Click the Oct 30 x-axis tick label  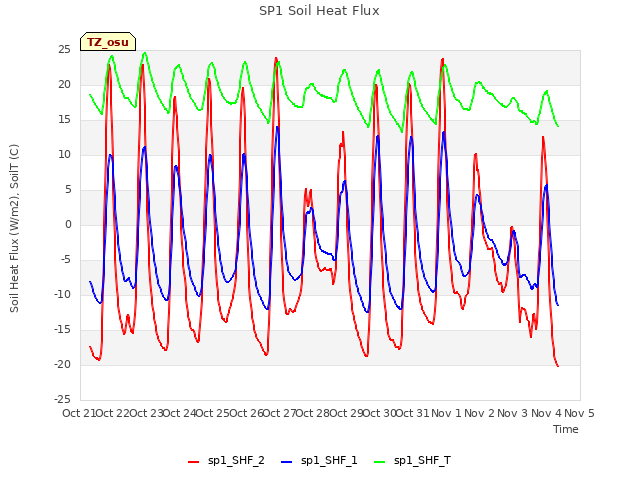coord(380,413)
